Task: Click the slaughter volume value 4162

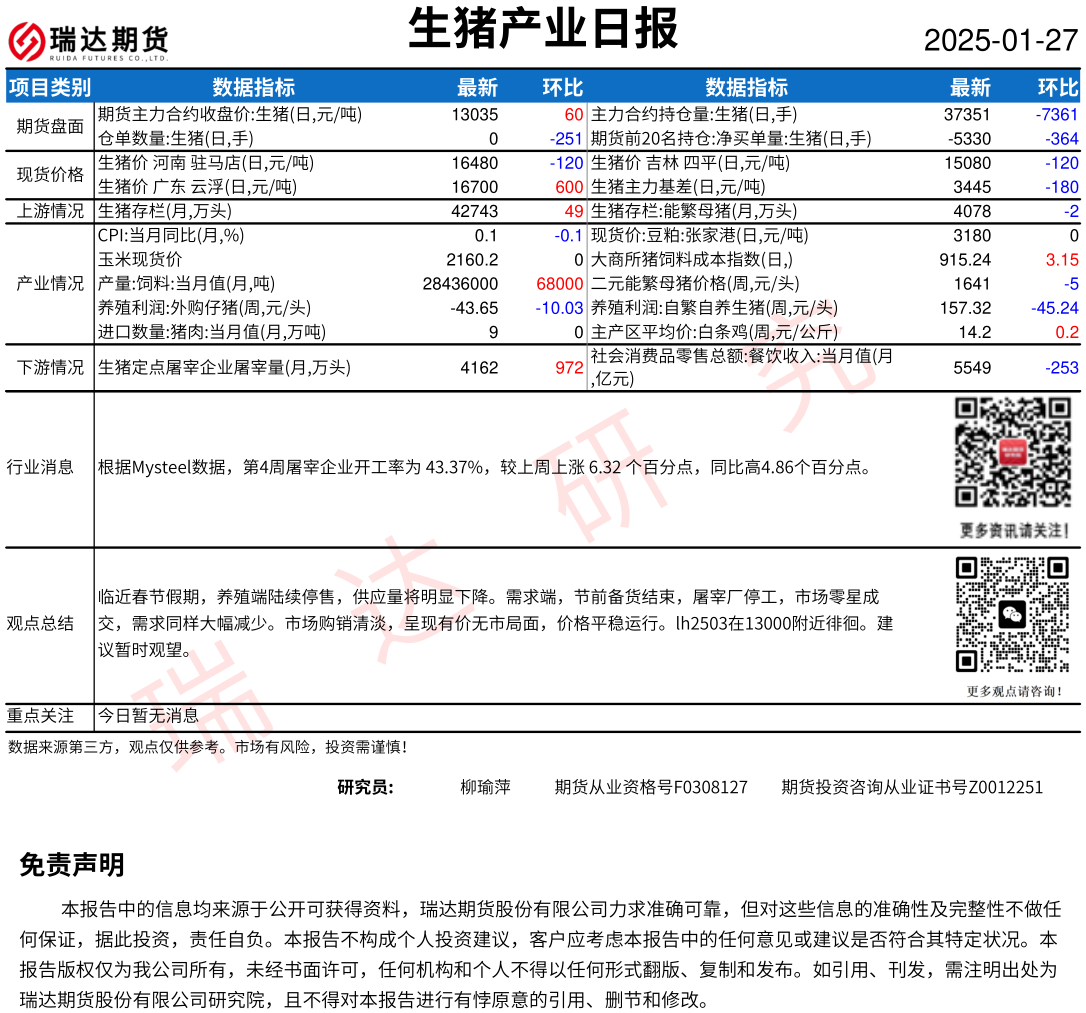Action: click(479, 368)
